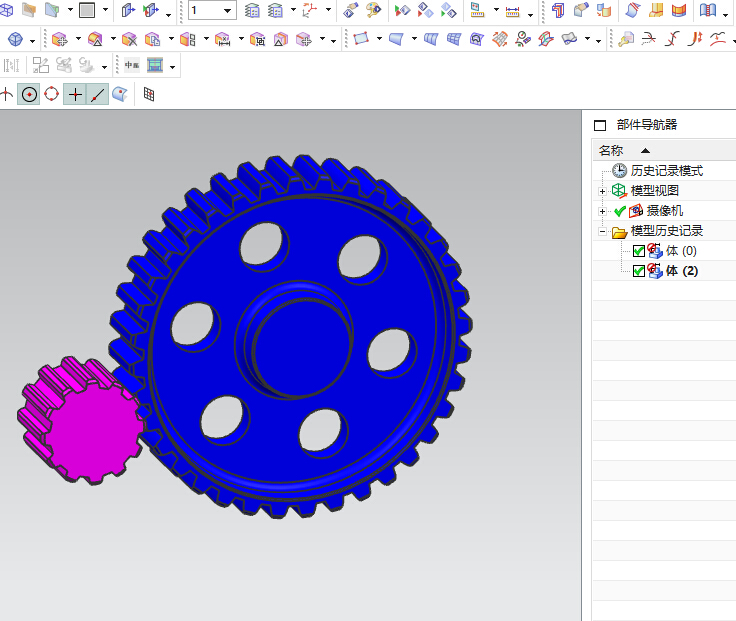Open the layer number dropdown showing 1
Screen dimensions: 736x621
click(x=228, y=12)
